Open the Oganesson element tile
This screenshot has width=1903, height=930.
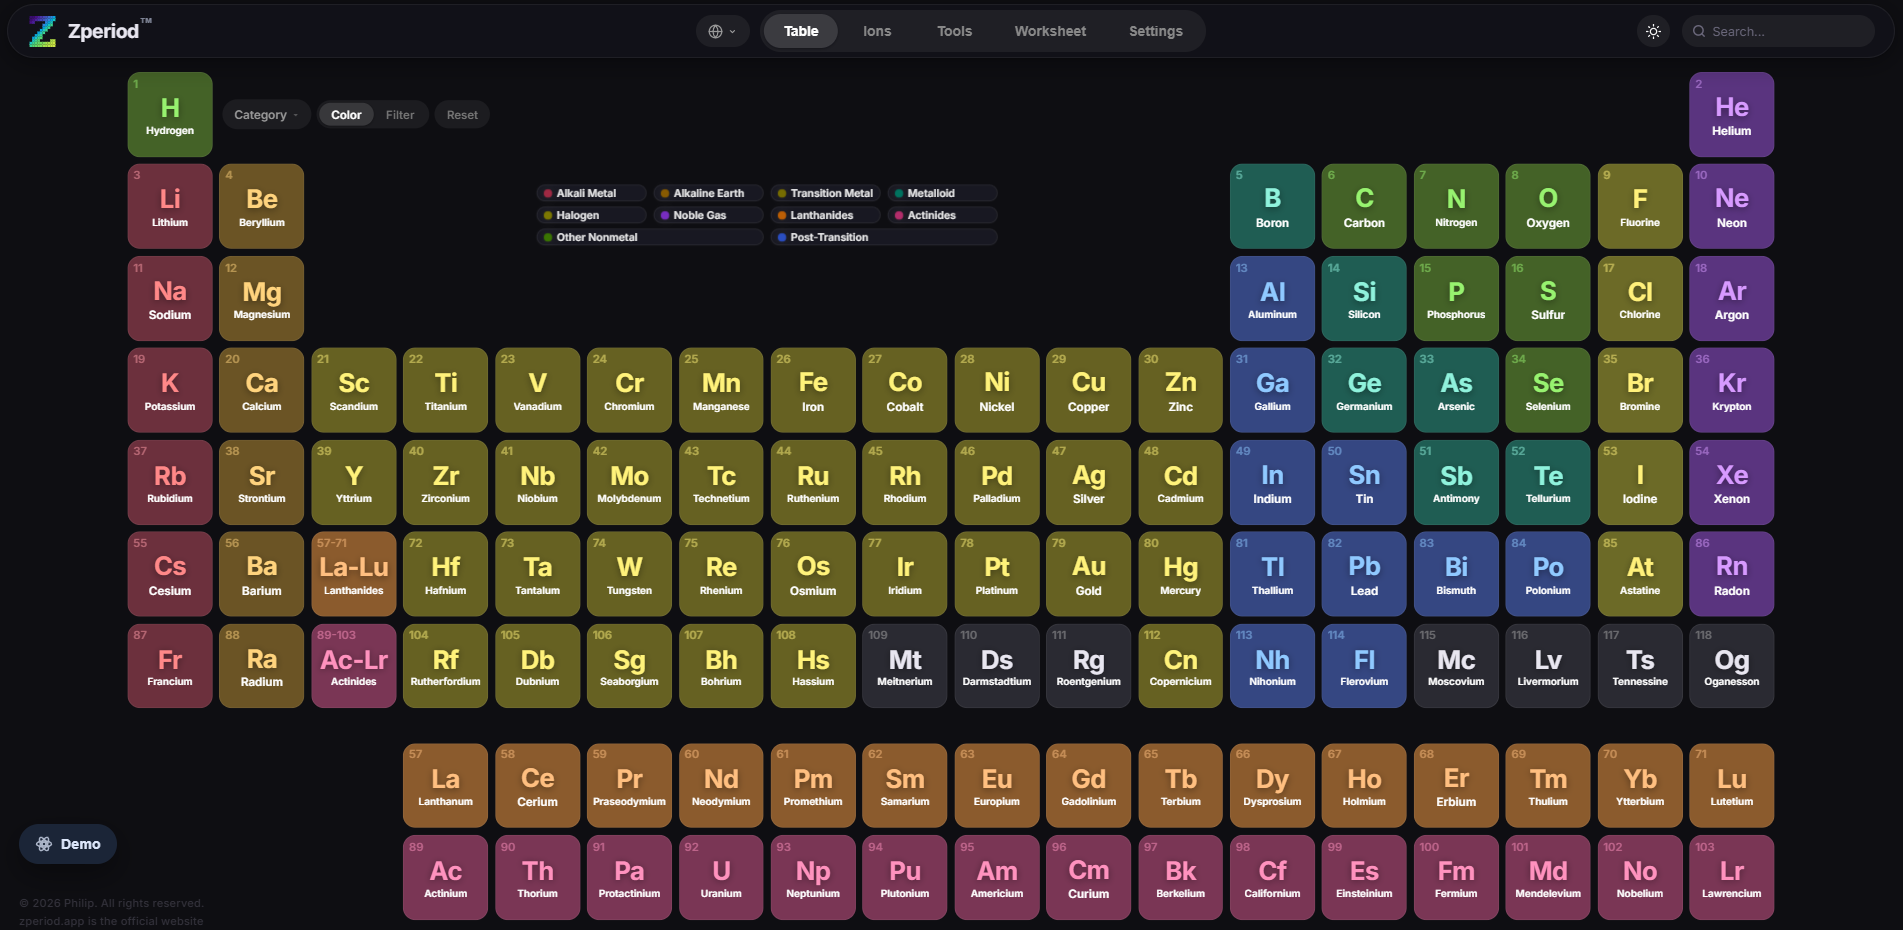click(x=1732, y=666)
